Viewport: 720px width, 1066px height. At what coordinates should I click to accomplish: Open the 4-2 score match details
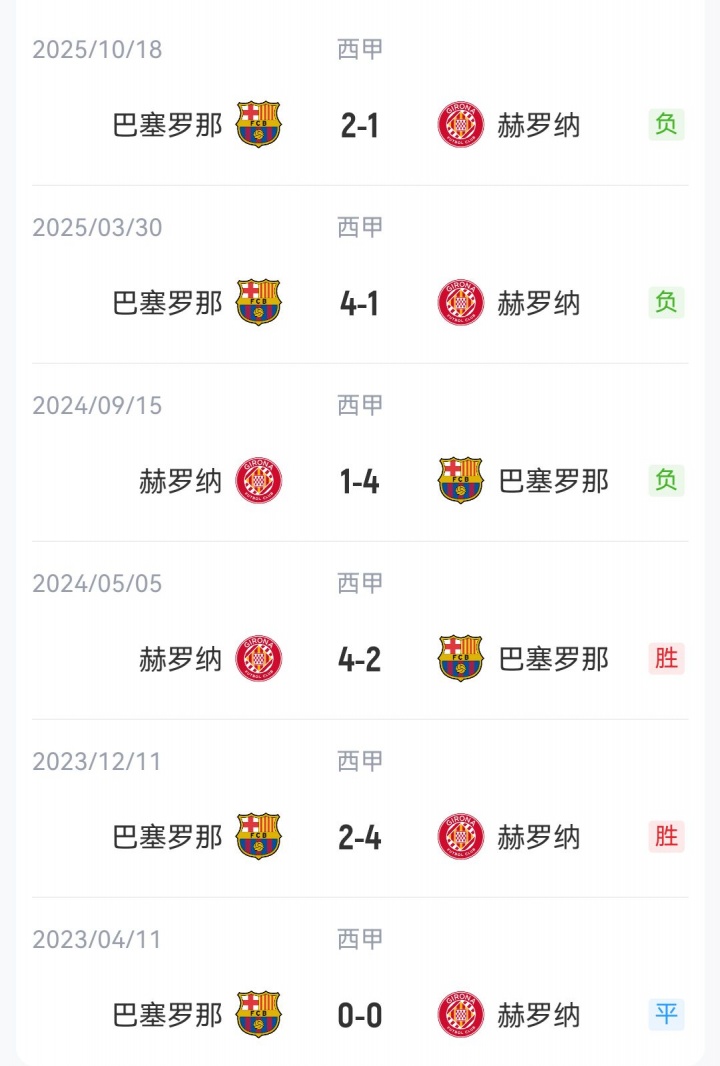[360, 660]
